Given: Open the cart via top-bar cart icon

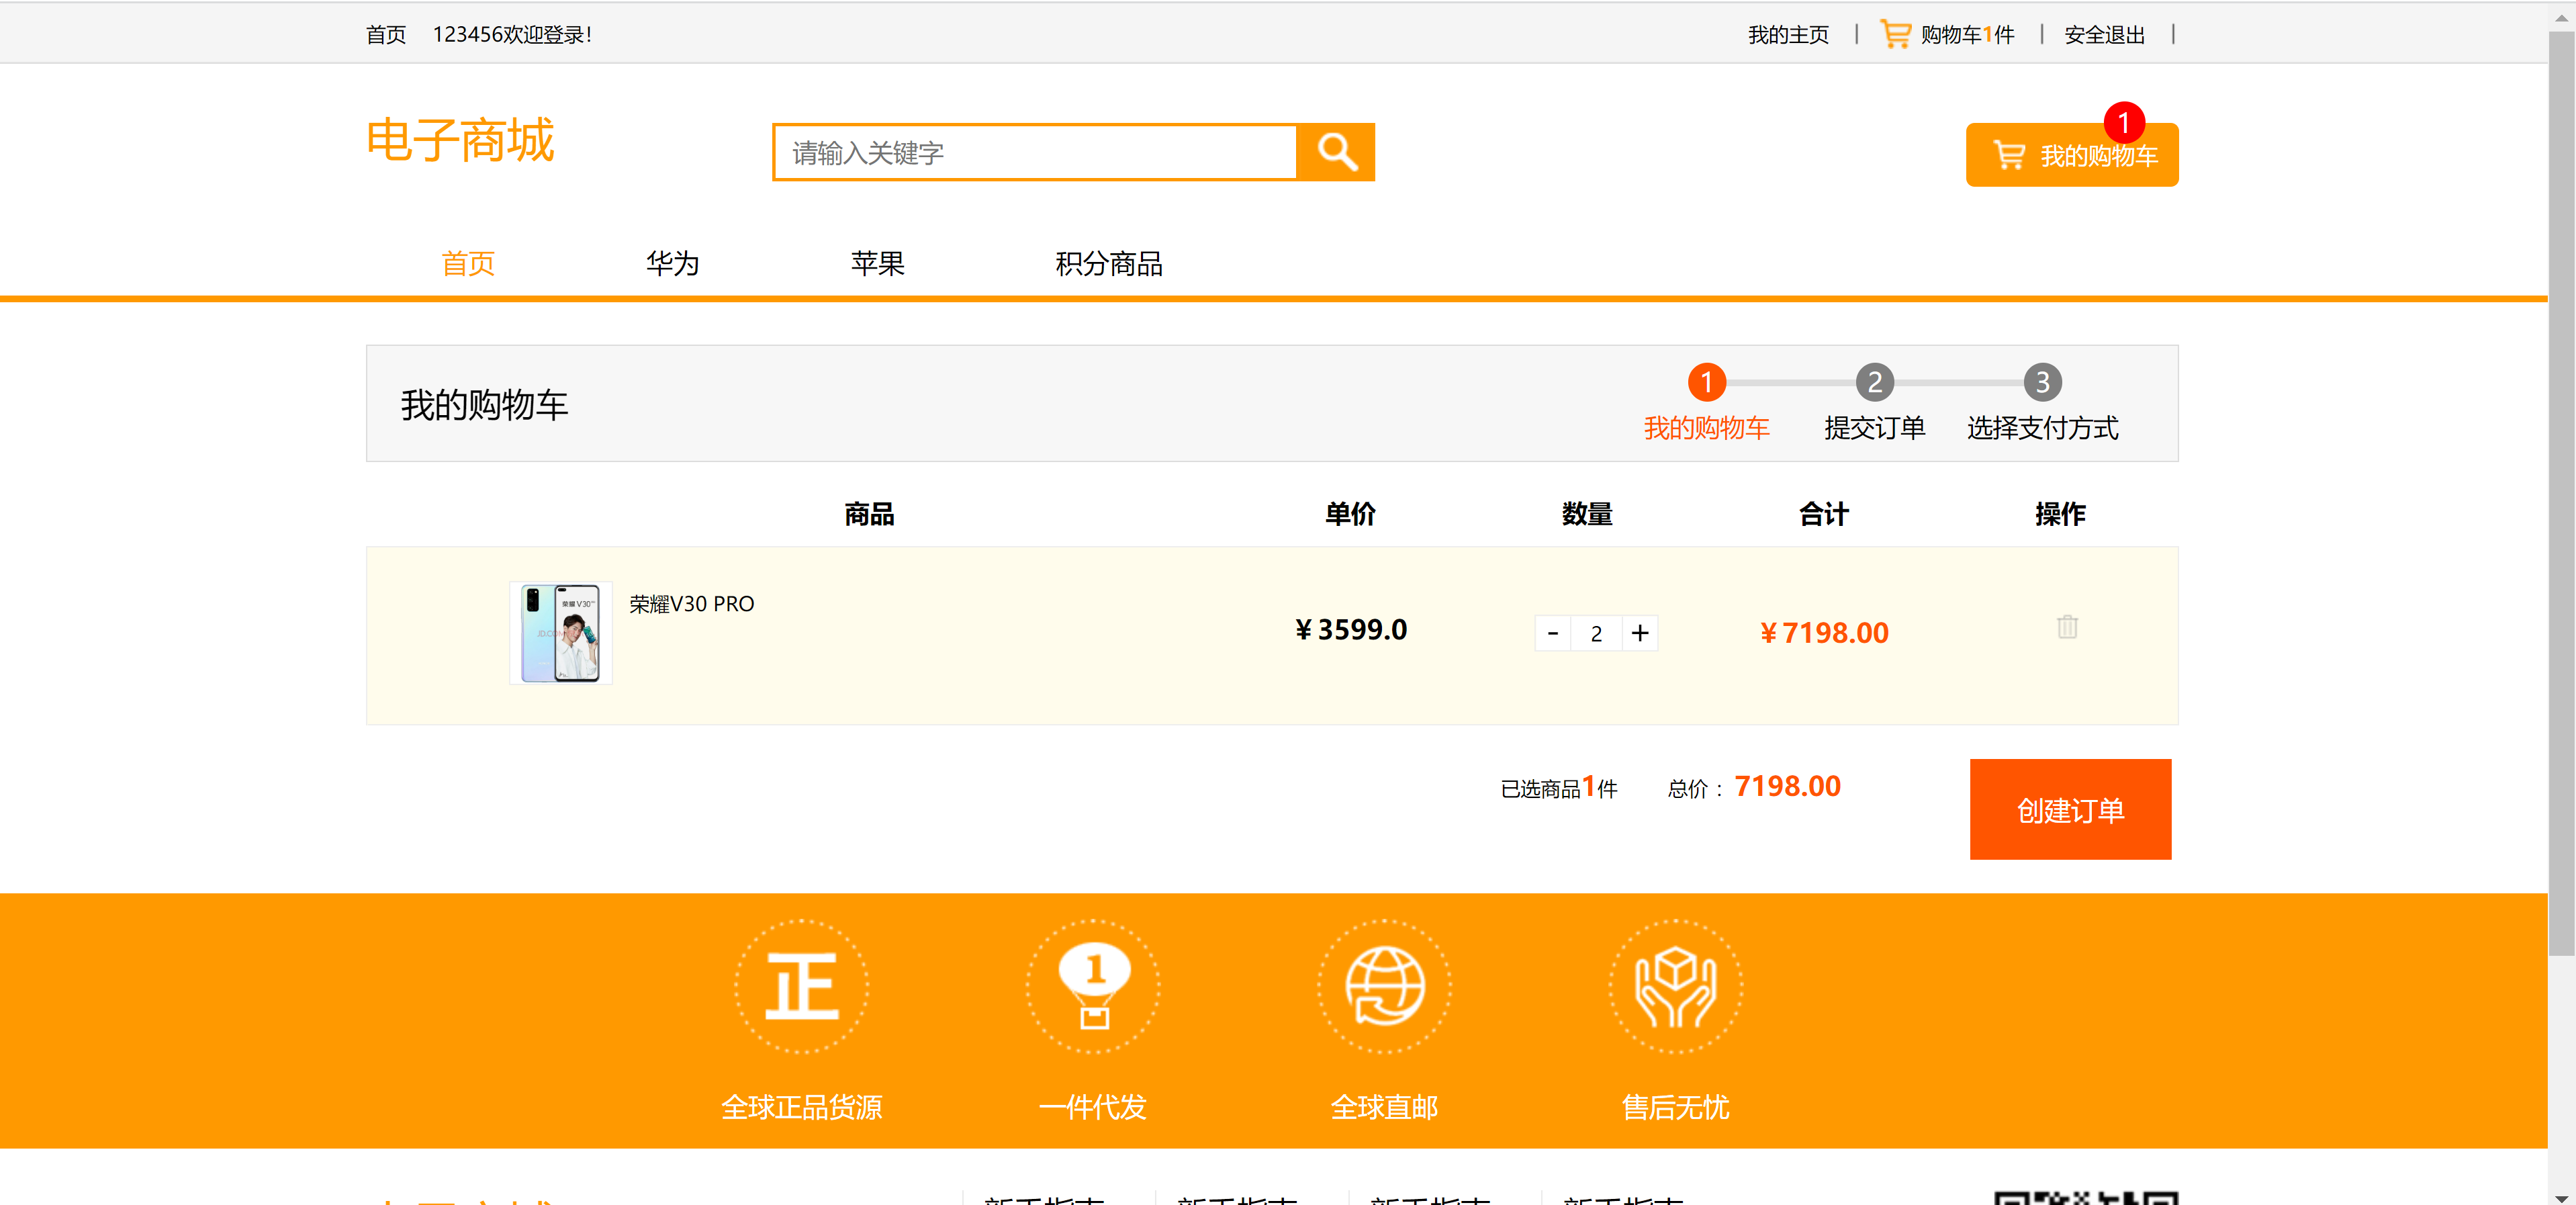Looking at the screenshot, I should pos(1896,33).
